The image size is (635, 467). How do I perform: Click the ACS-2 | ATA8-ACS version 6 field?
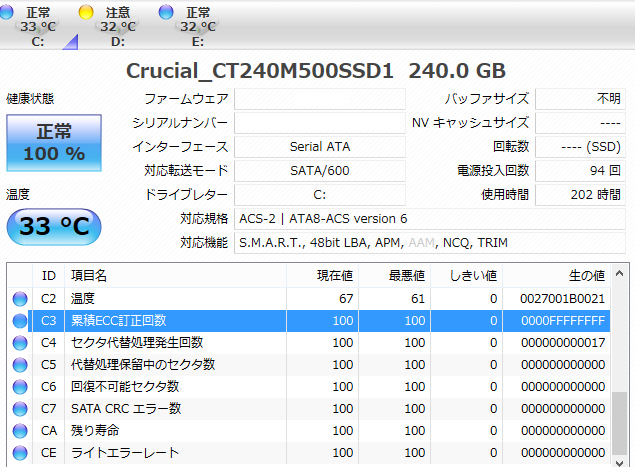430,219
